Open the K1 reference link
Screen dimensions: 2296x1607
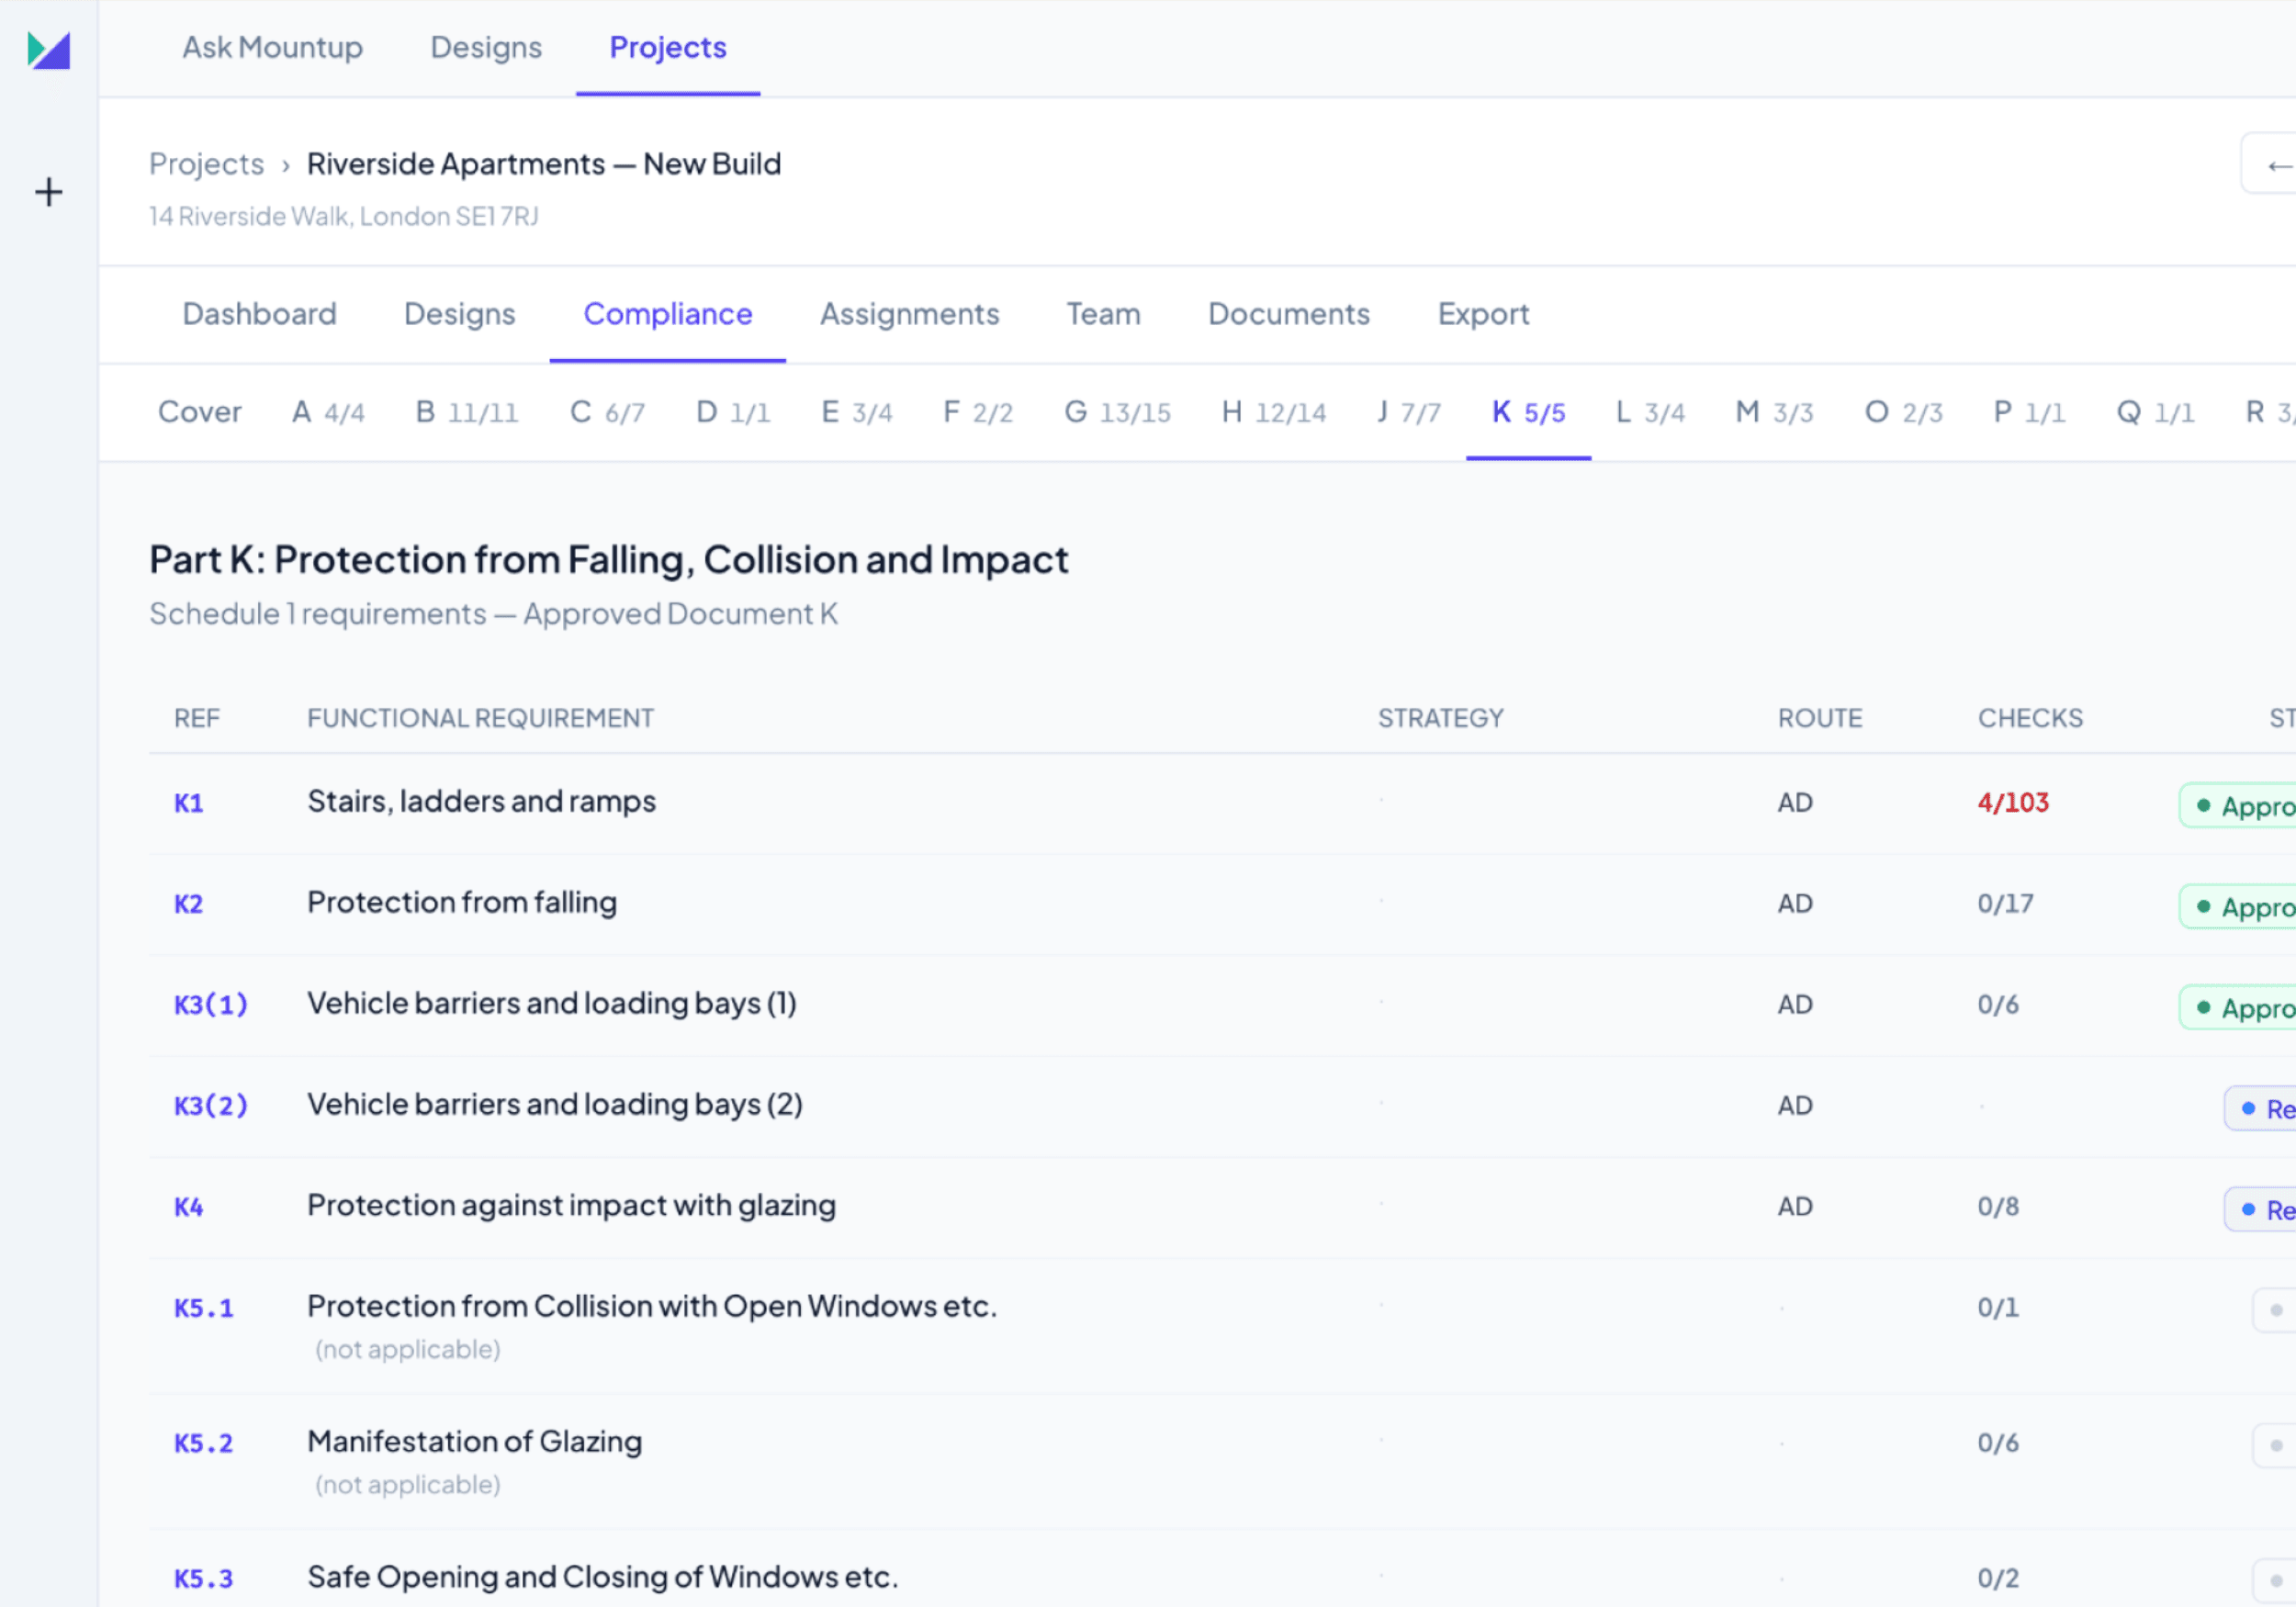pos(189,803)
